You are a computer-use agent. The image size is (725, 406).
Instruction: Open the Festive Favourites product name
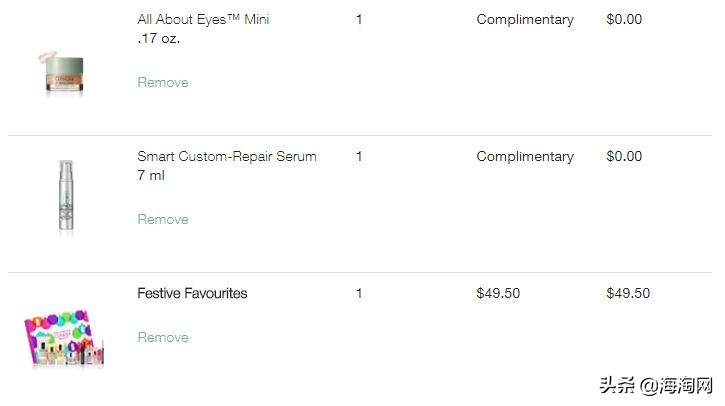192,293
